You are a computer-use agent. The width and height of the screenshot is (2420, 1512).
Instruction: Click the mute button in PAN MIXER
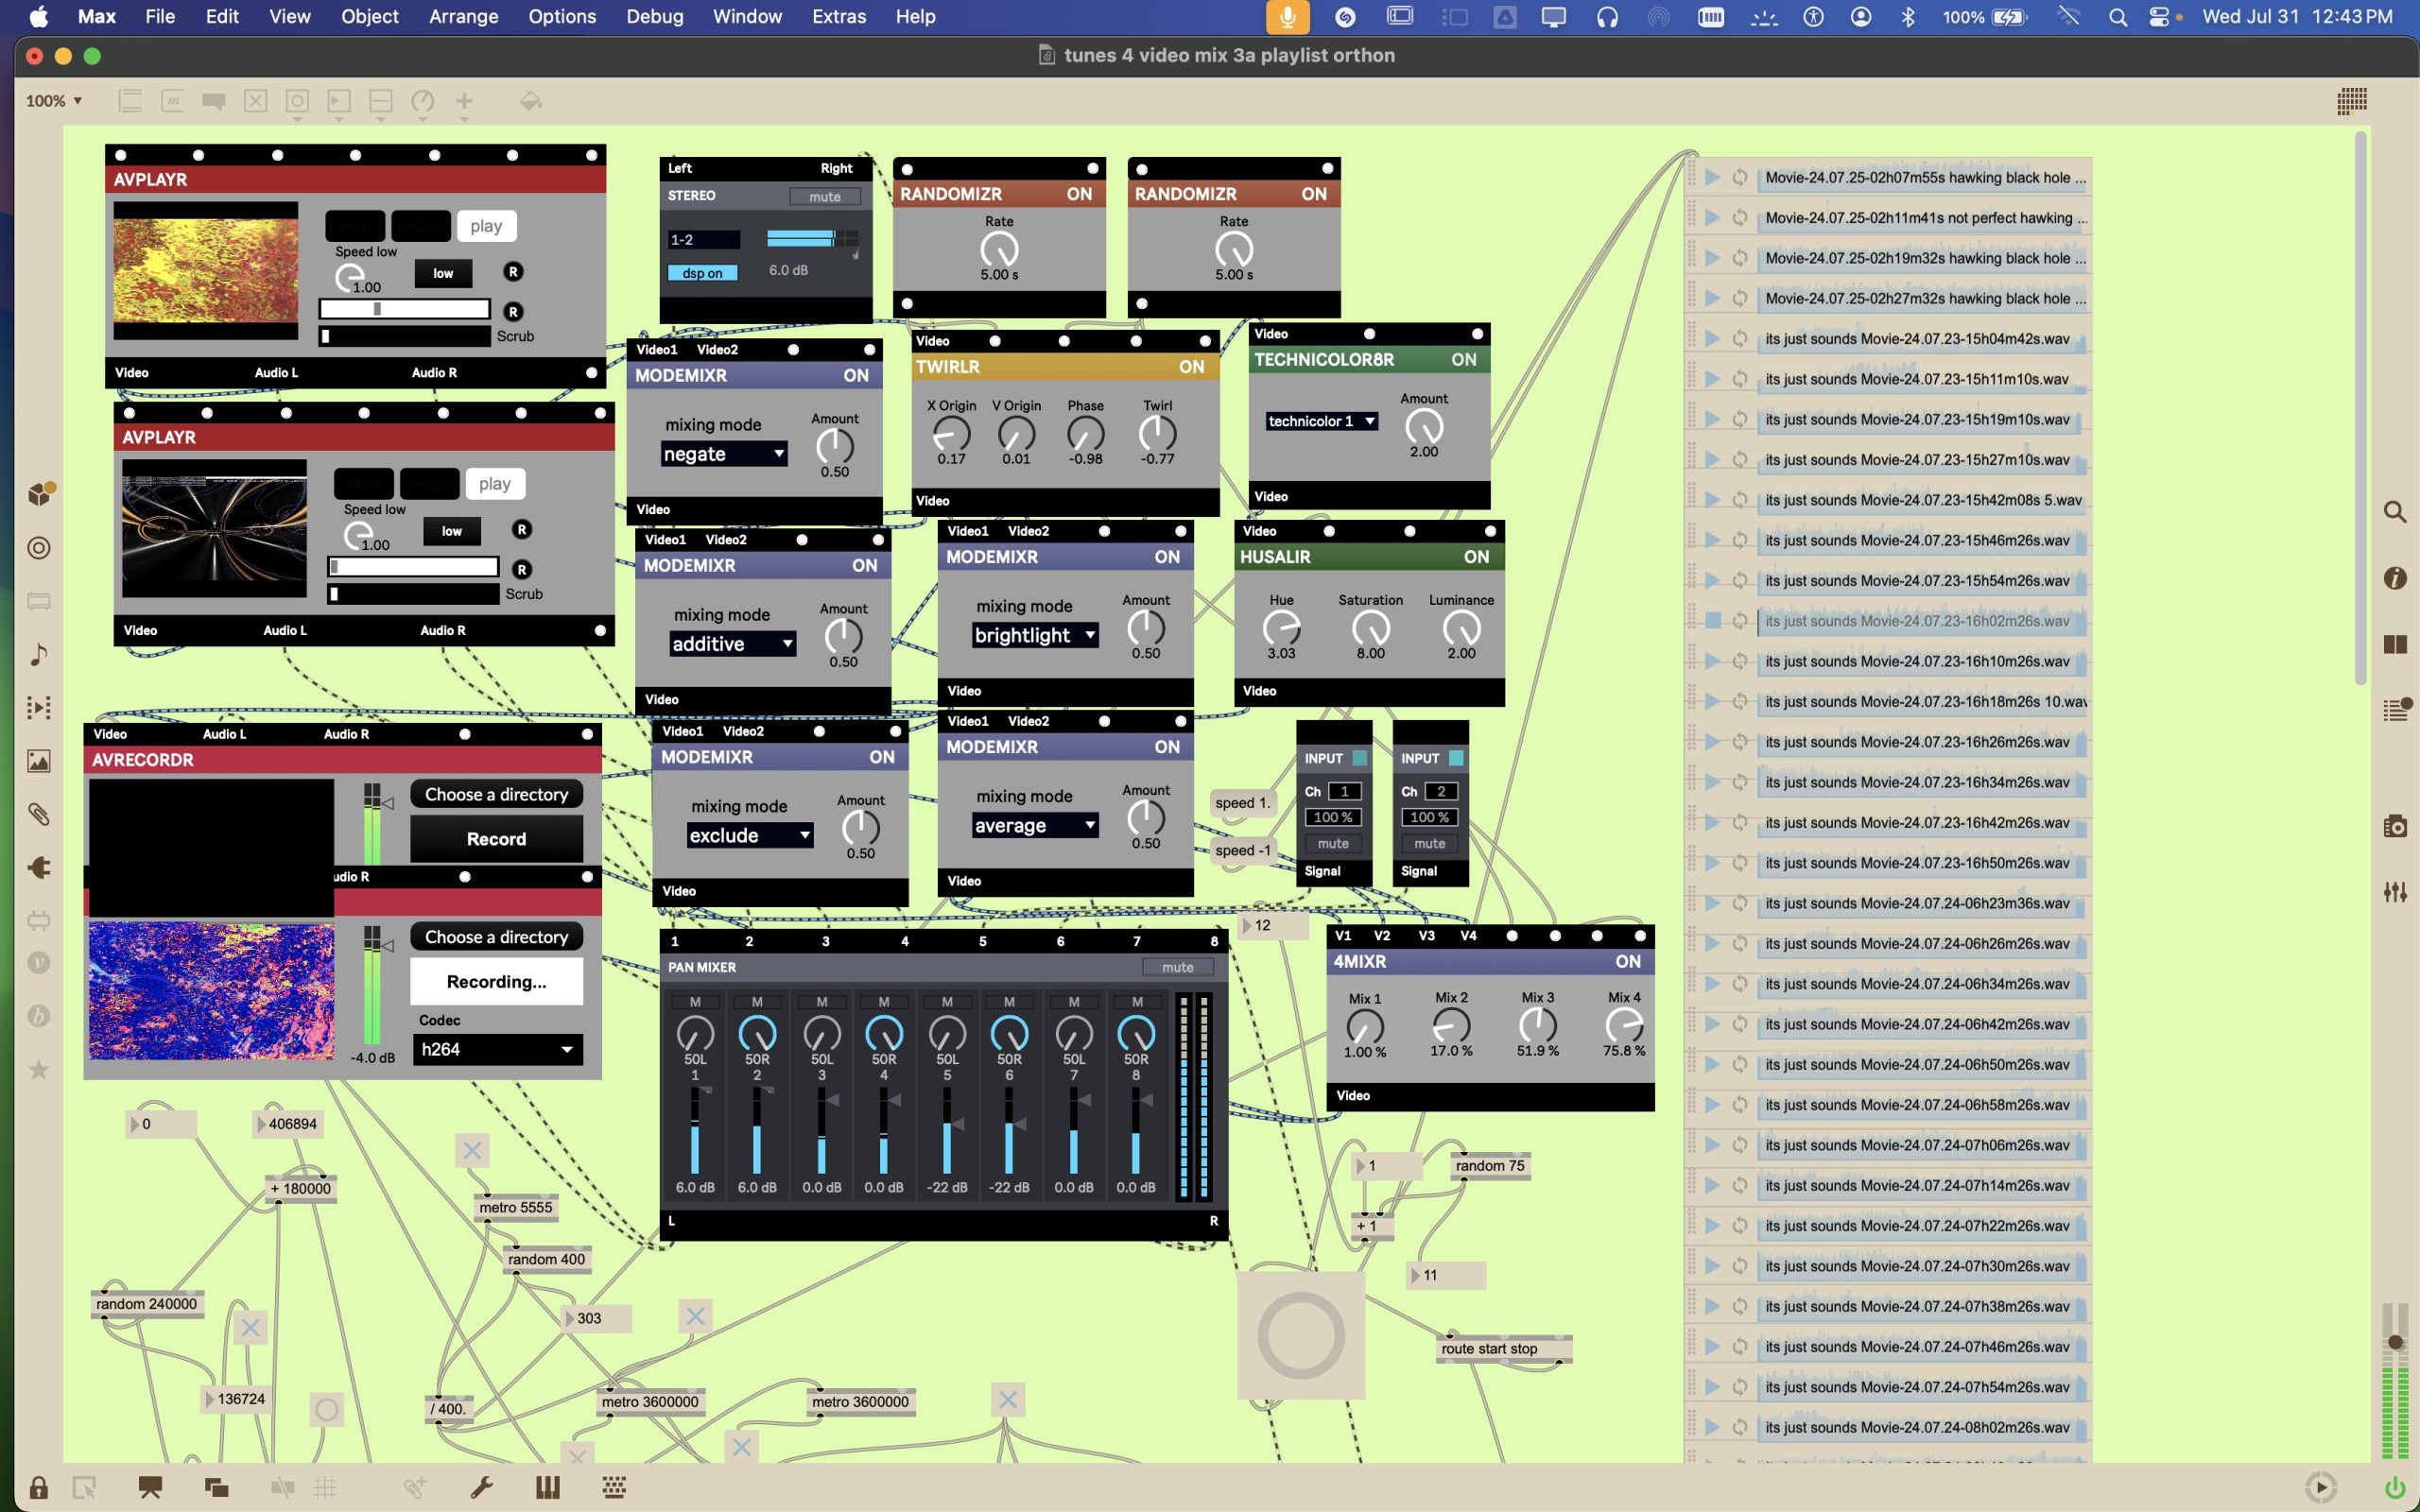1177,967
